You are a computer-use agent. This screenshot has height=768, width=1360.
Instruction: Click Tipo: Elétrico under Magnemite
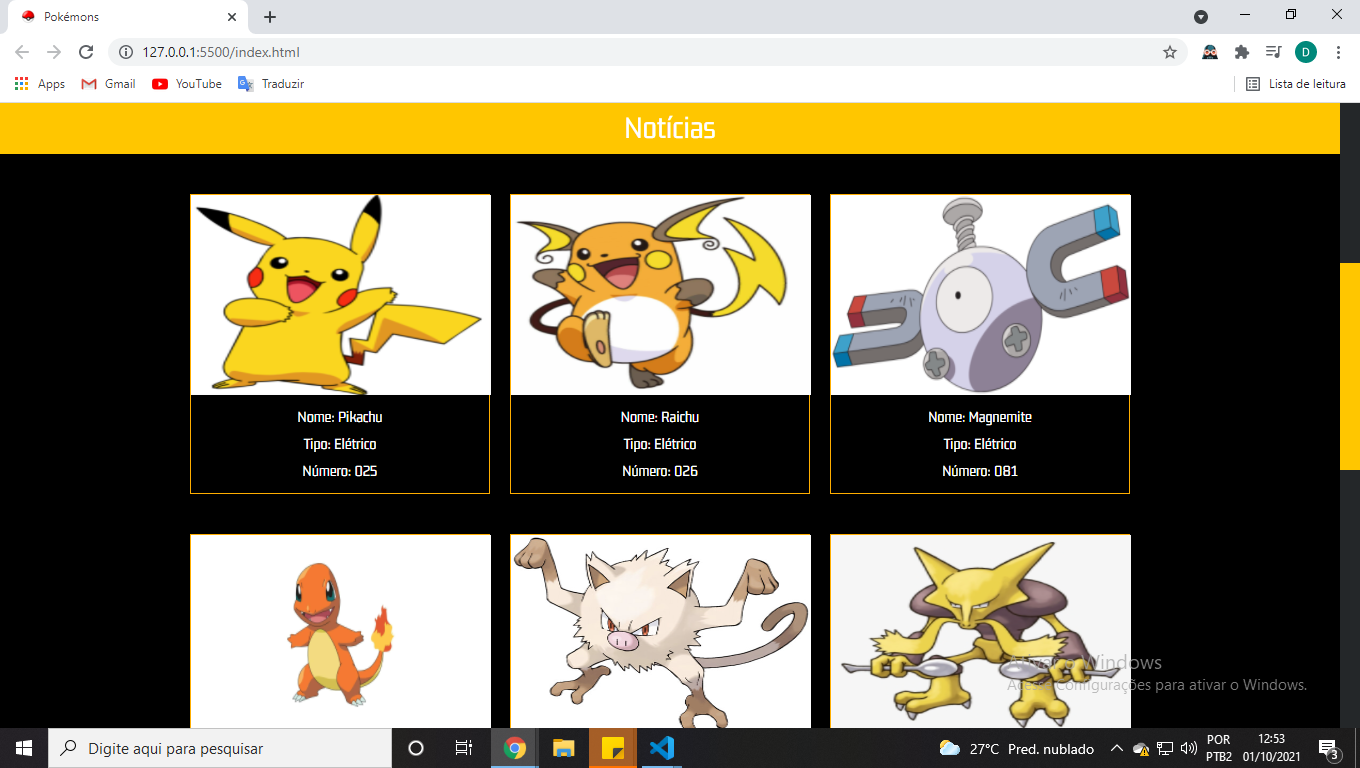coord(980,444)
